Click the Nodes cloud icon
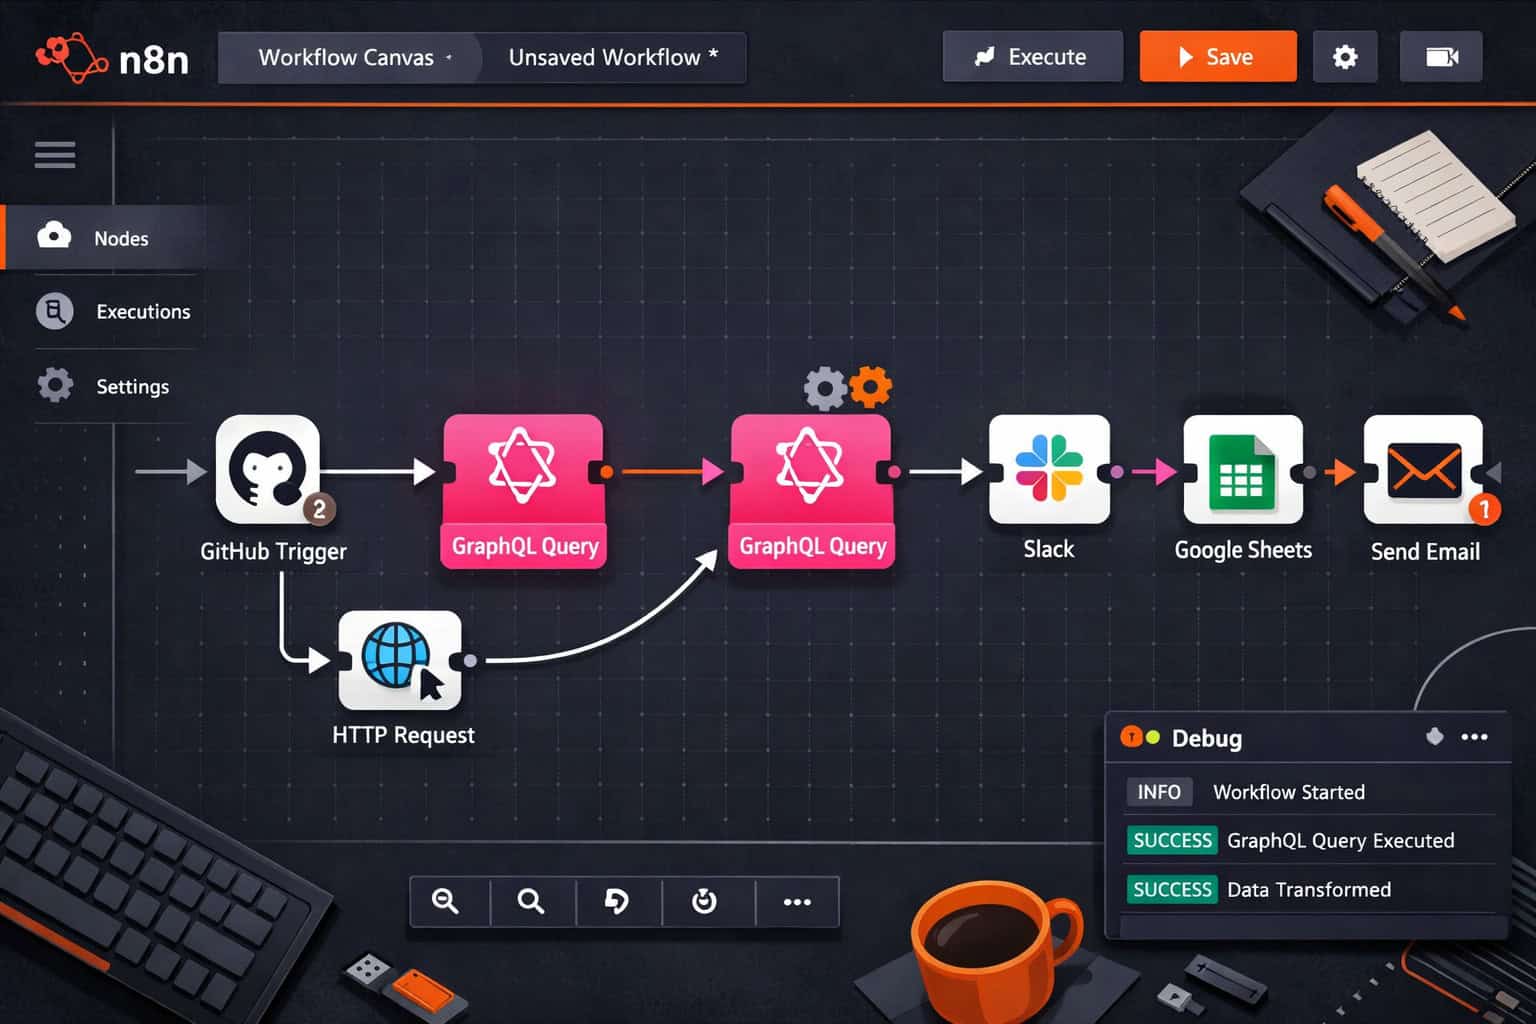The image size is (1536, 1024). pos(54,236)
